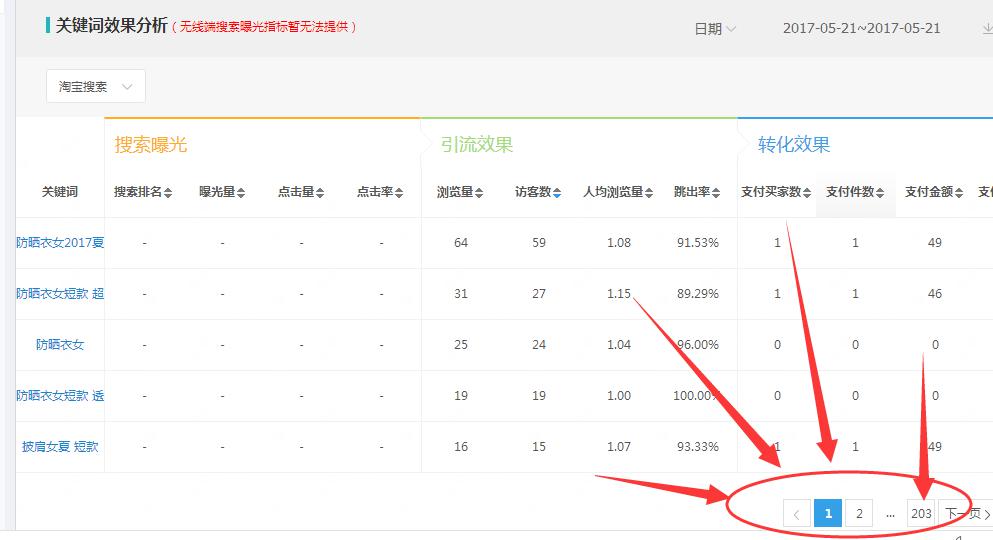Select the 支付件数 column header
Screen dimensions: 993x540
click(855, 192)
